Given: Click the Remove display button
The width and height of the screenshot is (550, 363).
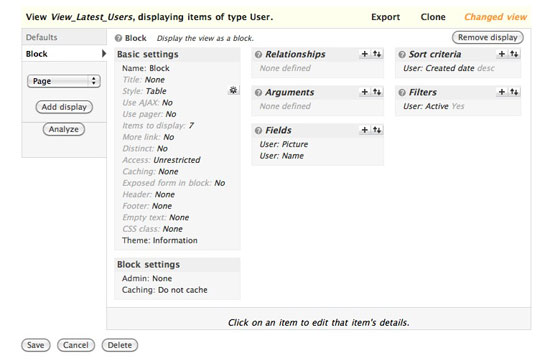Looking at the screenshot, I should point(488,37).
